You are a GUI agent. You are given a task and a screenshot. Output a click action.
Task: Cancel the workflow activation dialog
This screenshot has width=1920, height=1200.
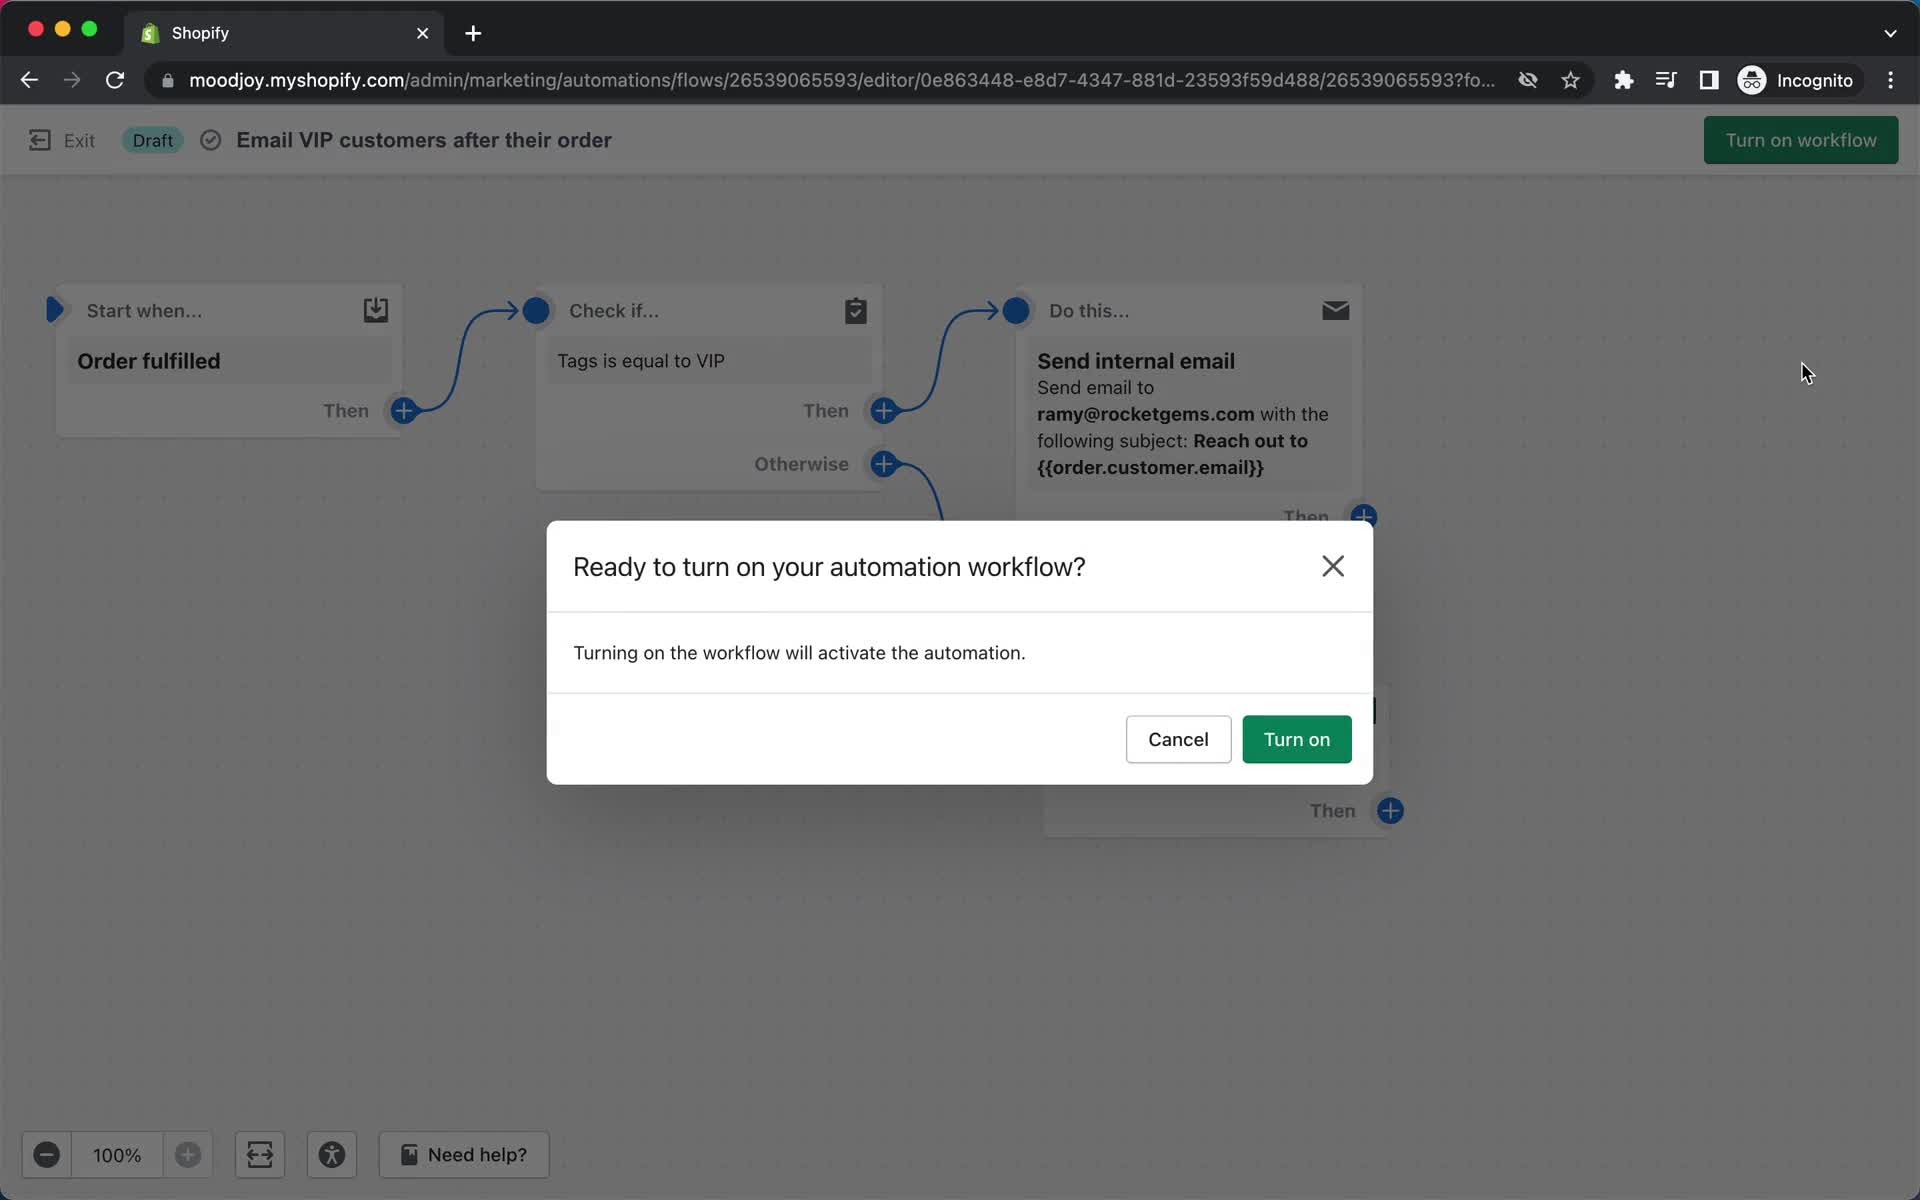point(1179,738)
